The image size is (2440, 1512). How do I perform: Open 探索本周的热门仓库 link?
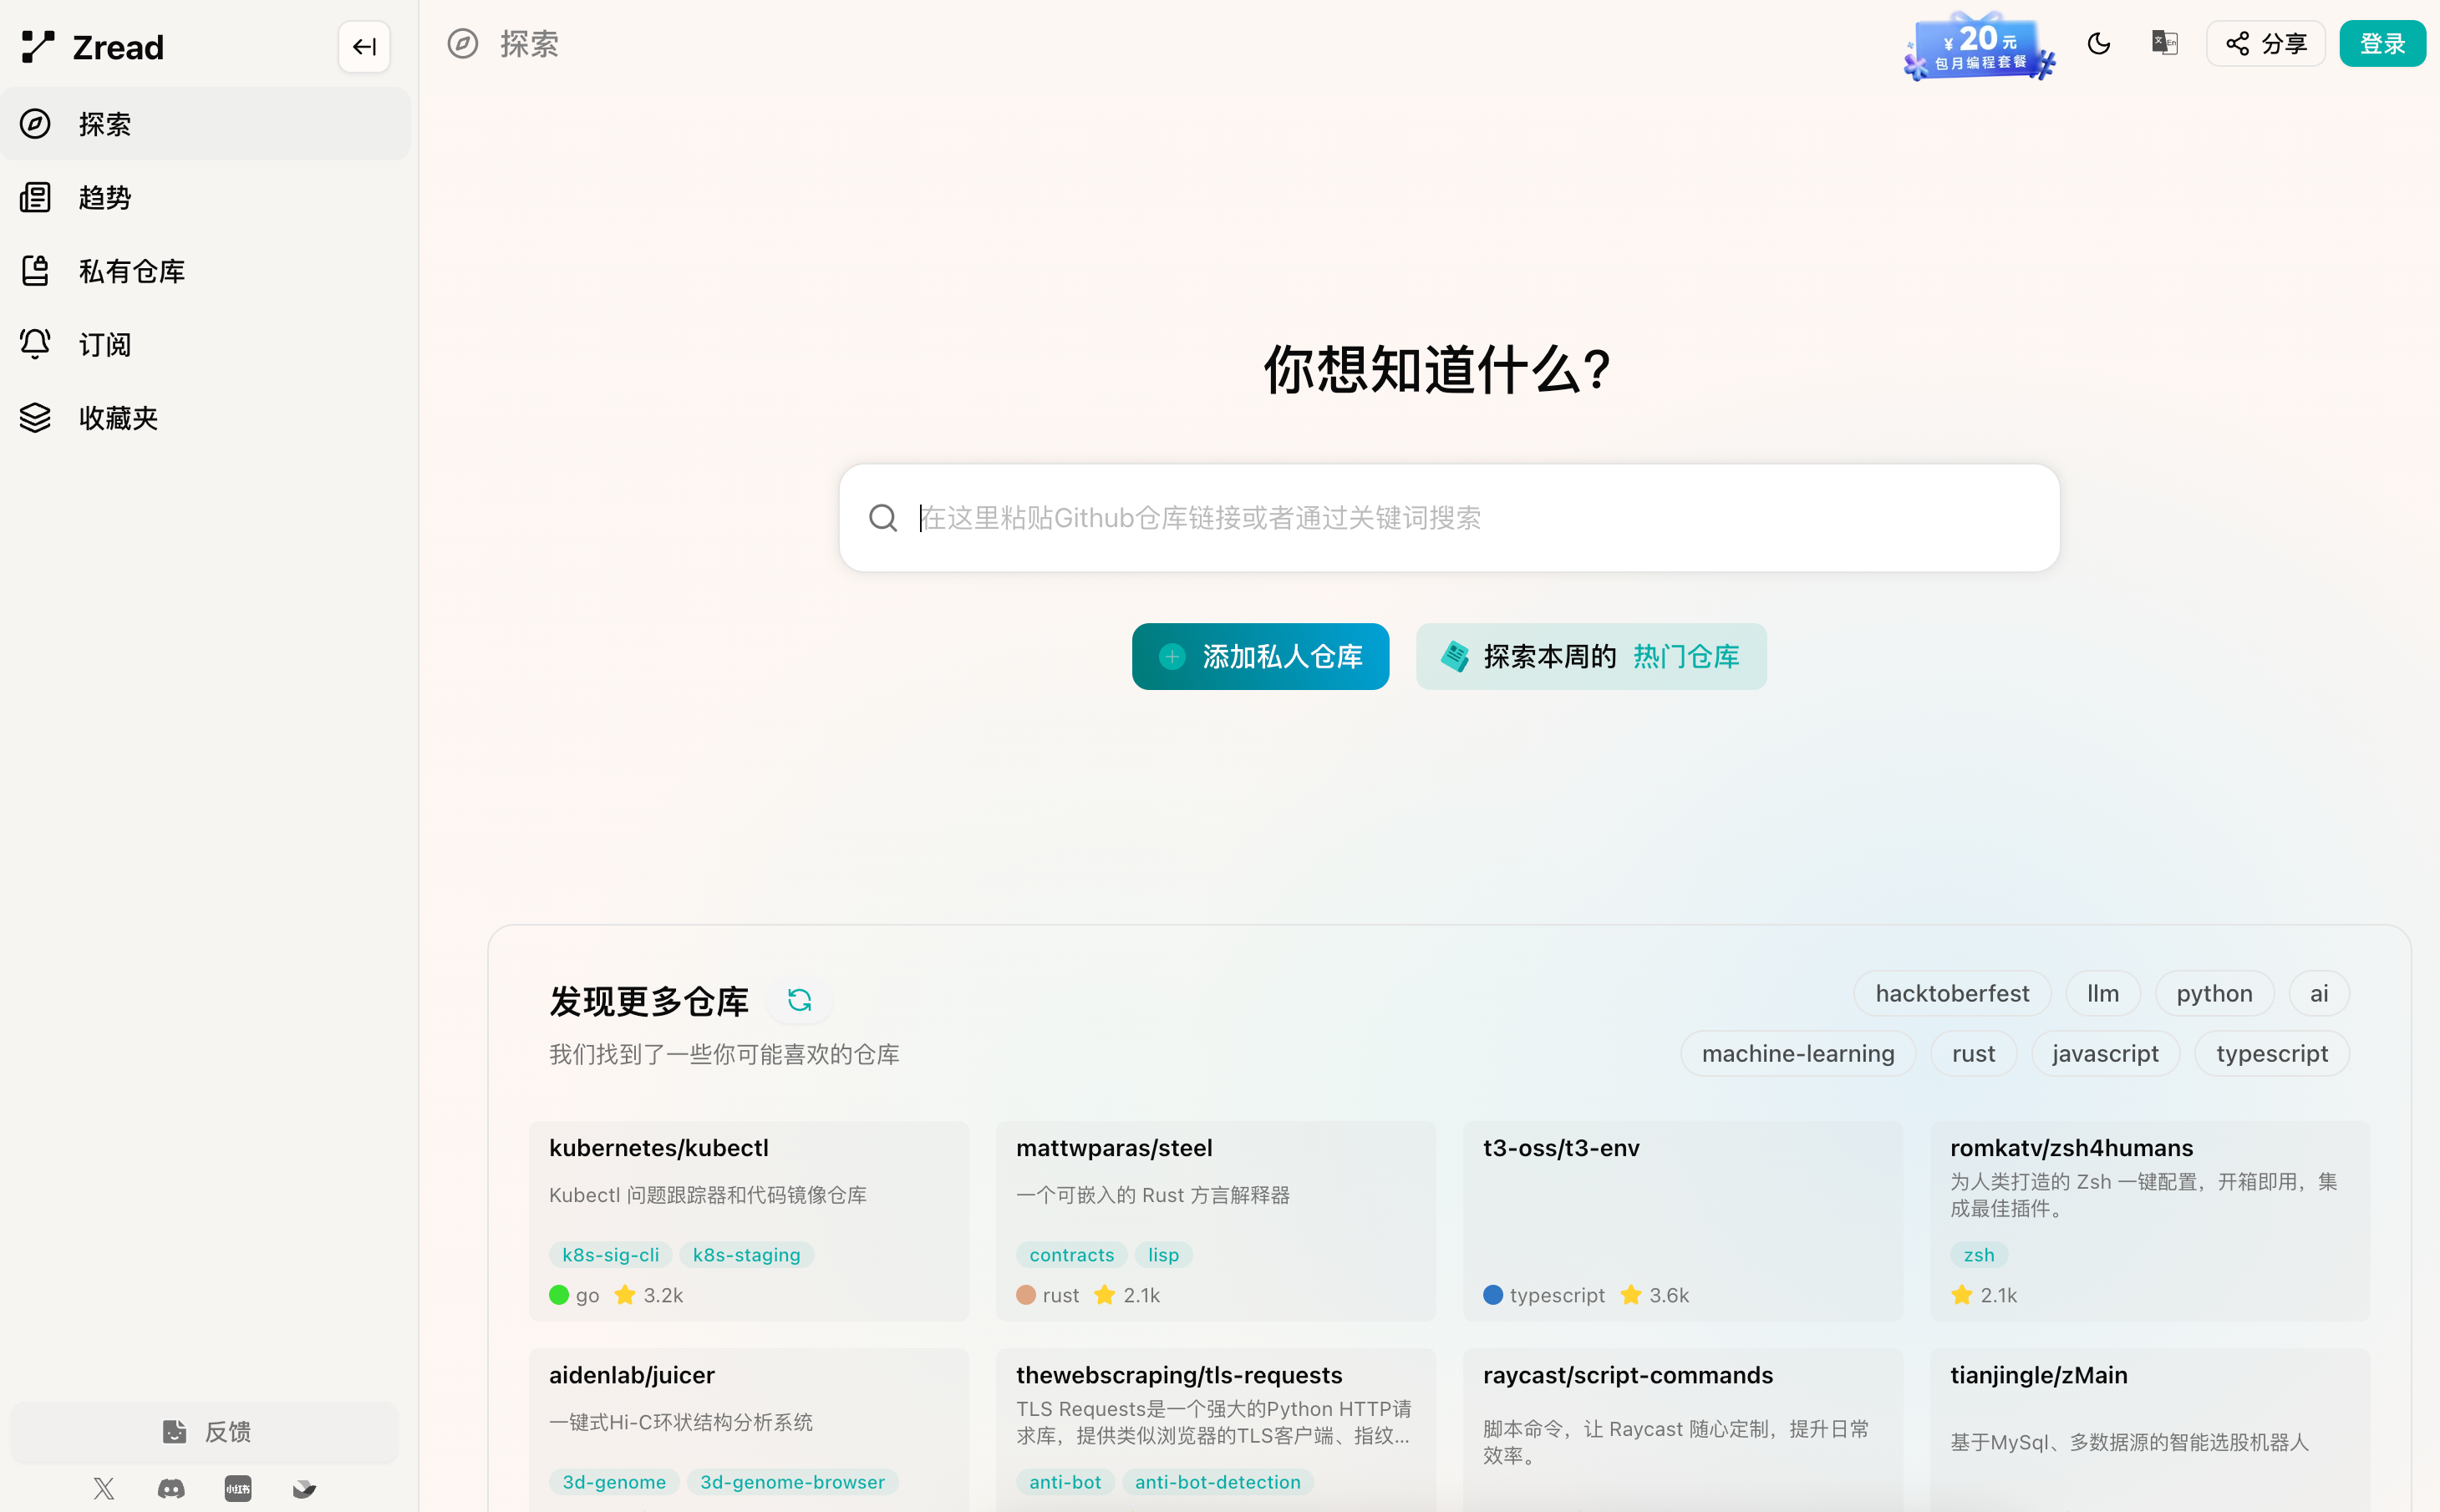(1590, 656)
